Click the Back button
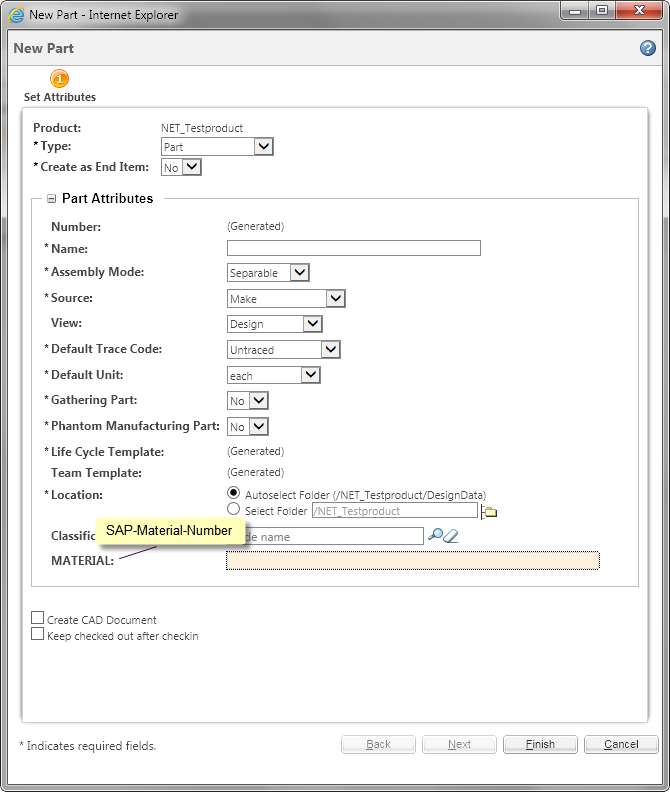 click(378, 744)
